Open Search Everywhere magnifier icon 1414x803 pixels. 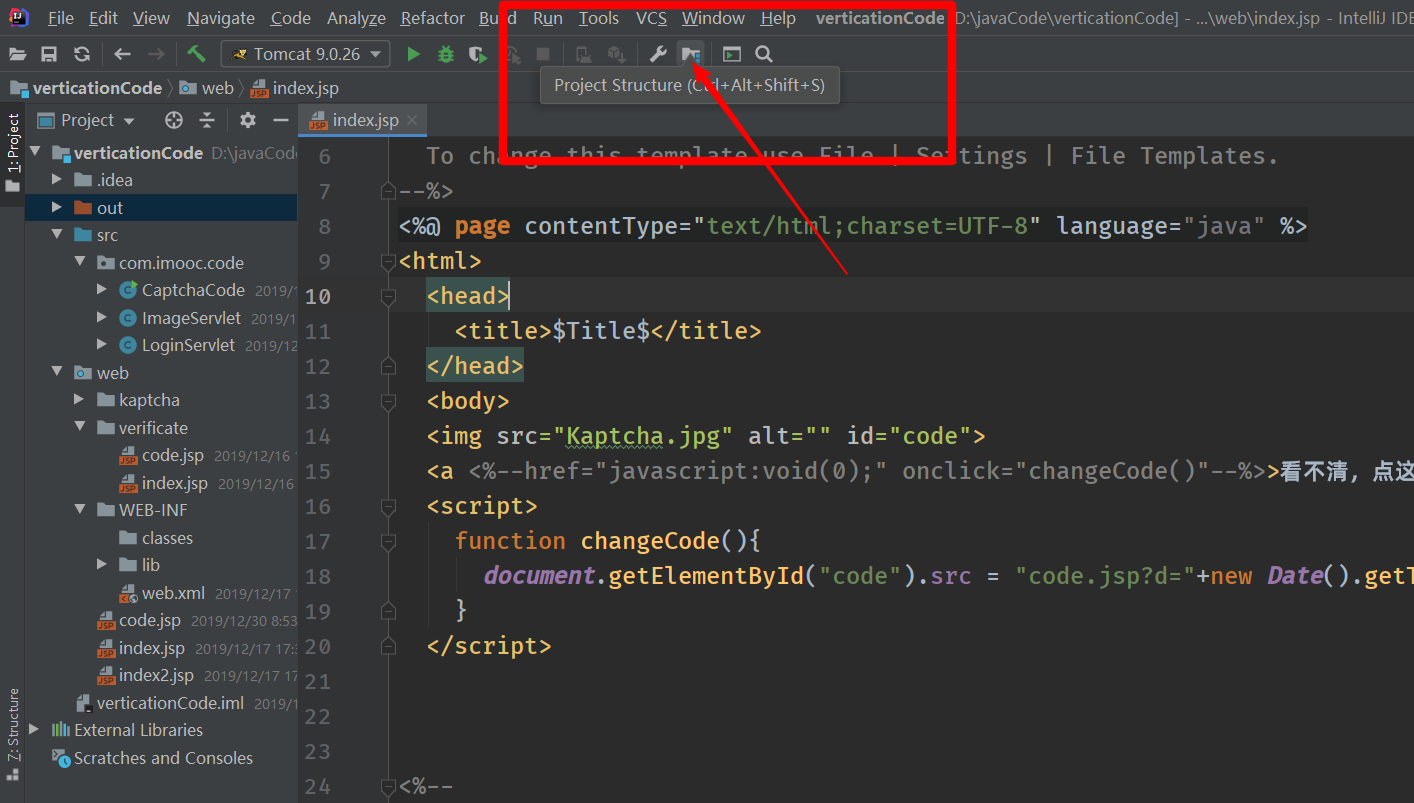pyautogui.click(x=764, y=54)
